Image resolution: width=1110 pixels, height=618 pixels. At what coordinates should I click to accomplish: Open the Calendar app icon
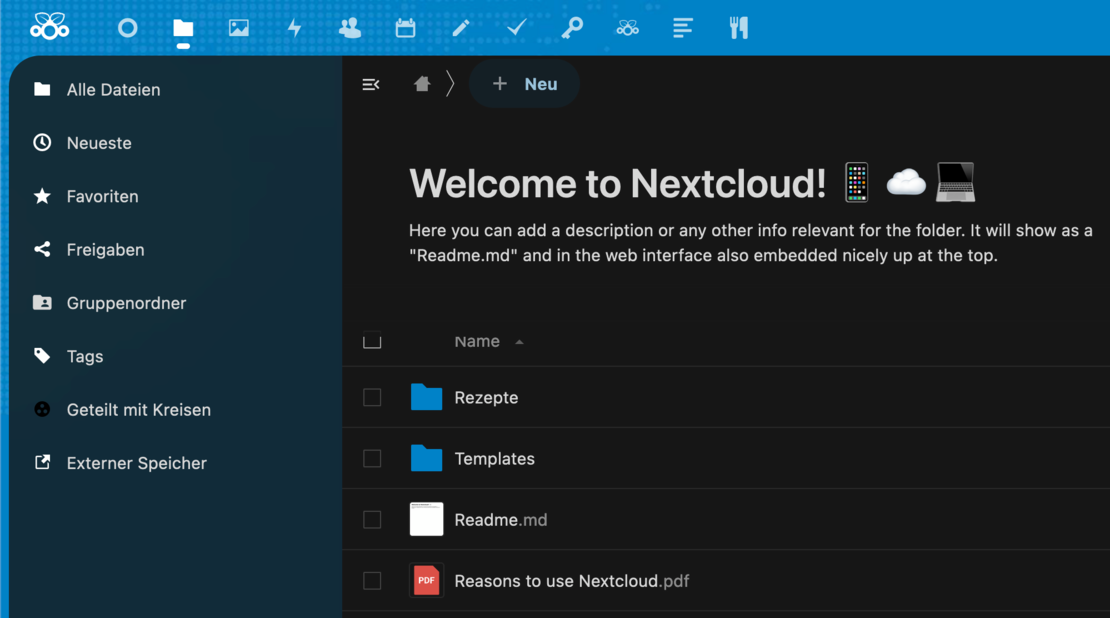(405, 27)
